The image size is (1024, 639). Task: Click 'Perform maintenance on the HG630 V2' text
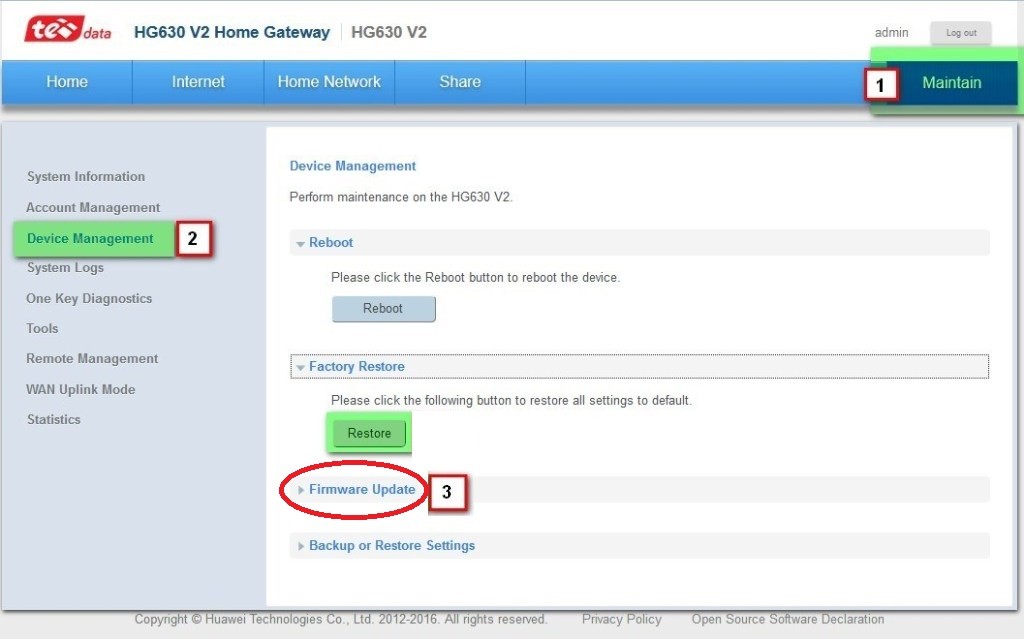tap(401, 197)
